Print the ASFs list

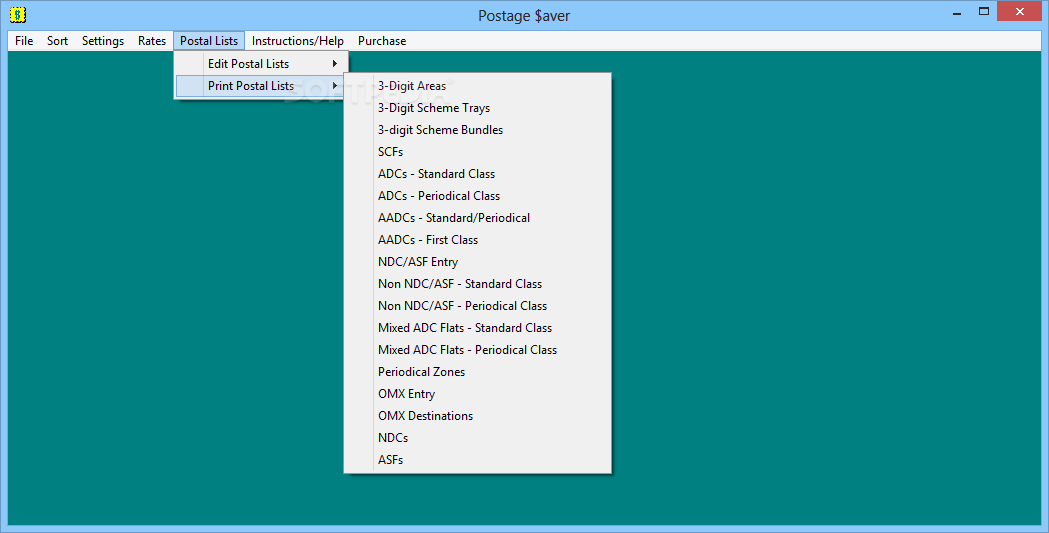478,459
